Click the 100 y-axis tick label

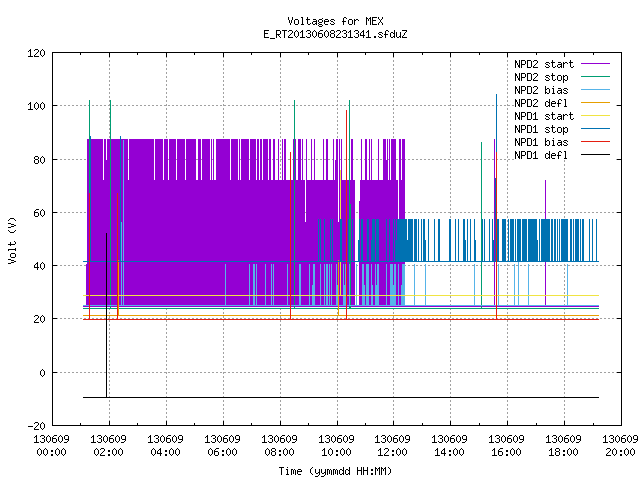pyautogui.click(x=36, y=107)
